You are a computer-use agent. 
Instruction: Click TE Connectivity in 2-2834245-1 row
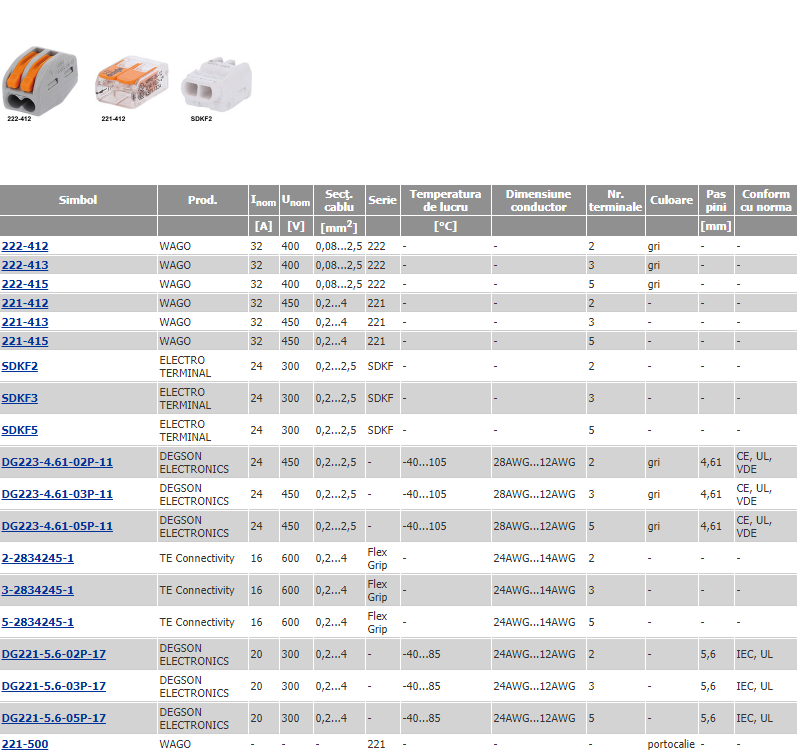pyautogui.click(x=197, y=558)
